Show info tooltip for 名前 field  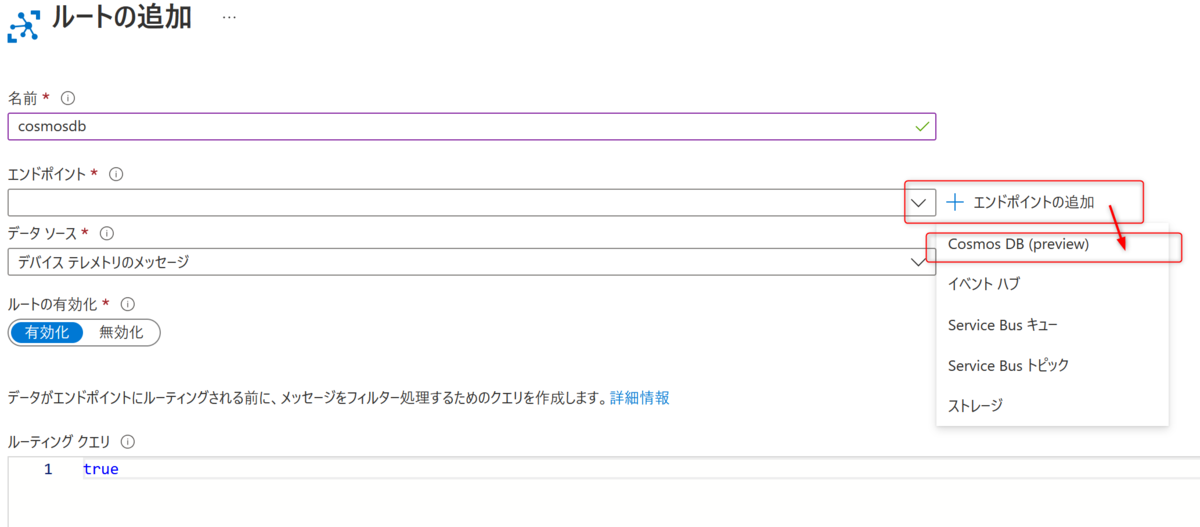point(68,98)
